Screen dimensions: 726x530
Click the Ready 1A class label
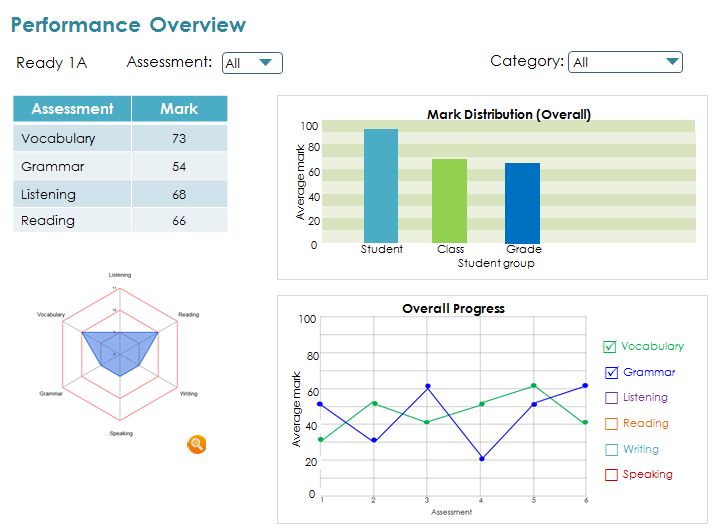tap(51, 62)
